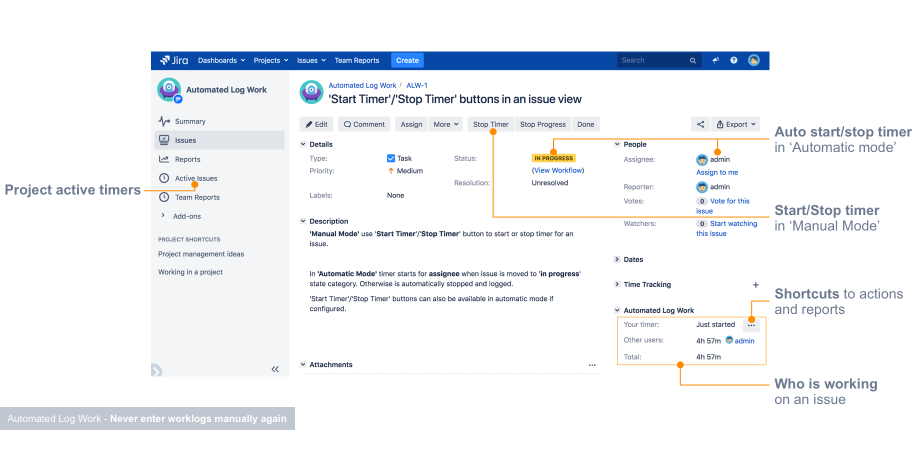Click the share icon button

click(700, 124)
